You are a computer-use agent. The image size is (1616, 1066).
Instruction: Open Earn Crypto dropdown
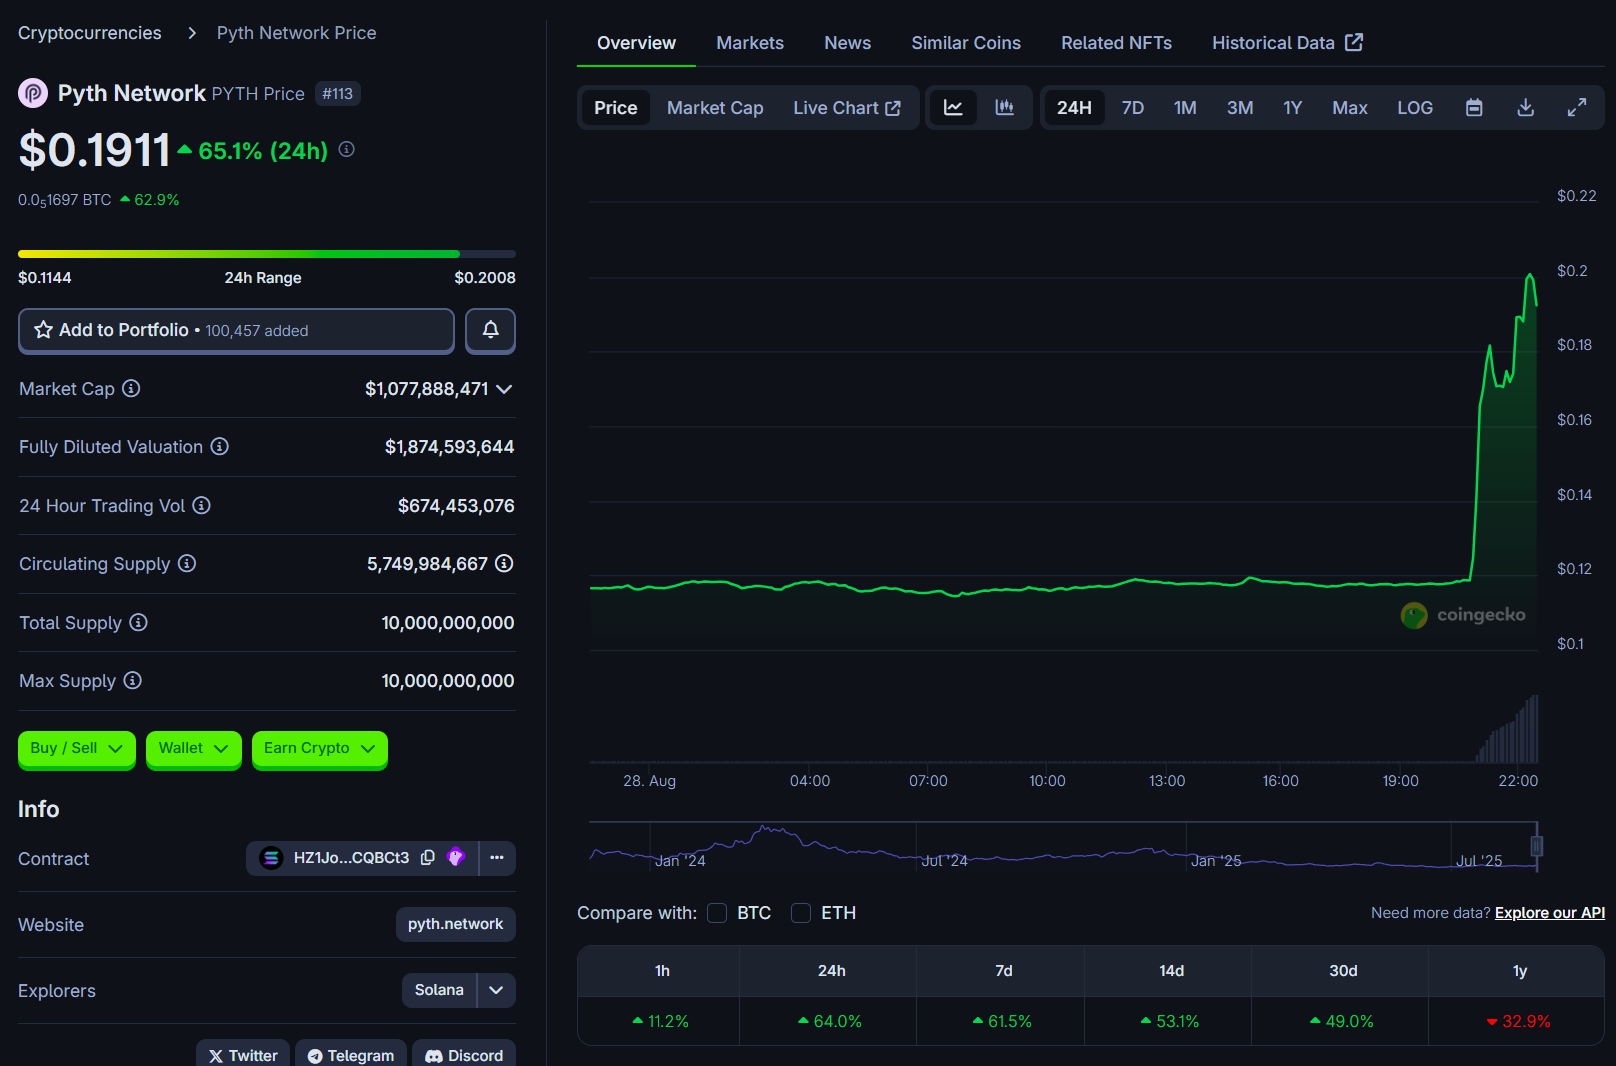320,748
